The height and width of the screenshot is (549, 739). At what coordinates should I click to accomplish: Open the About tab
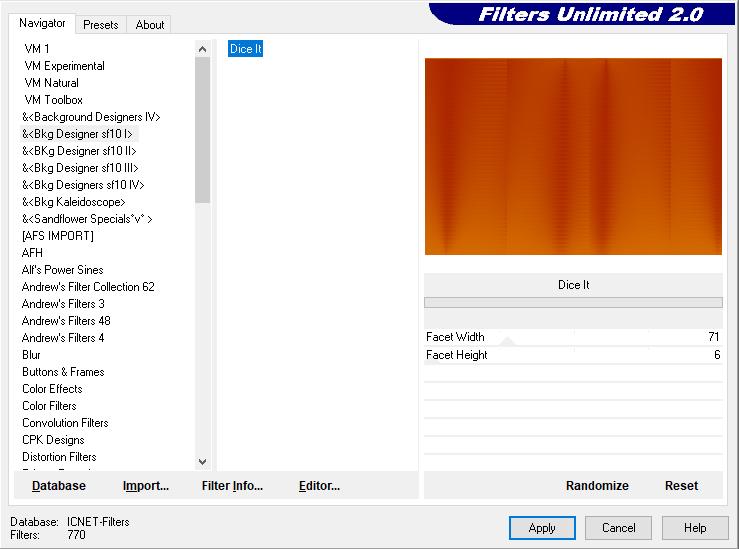pos(149,25)
